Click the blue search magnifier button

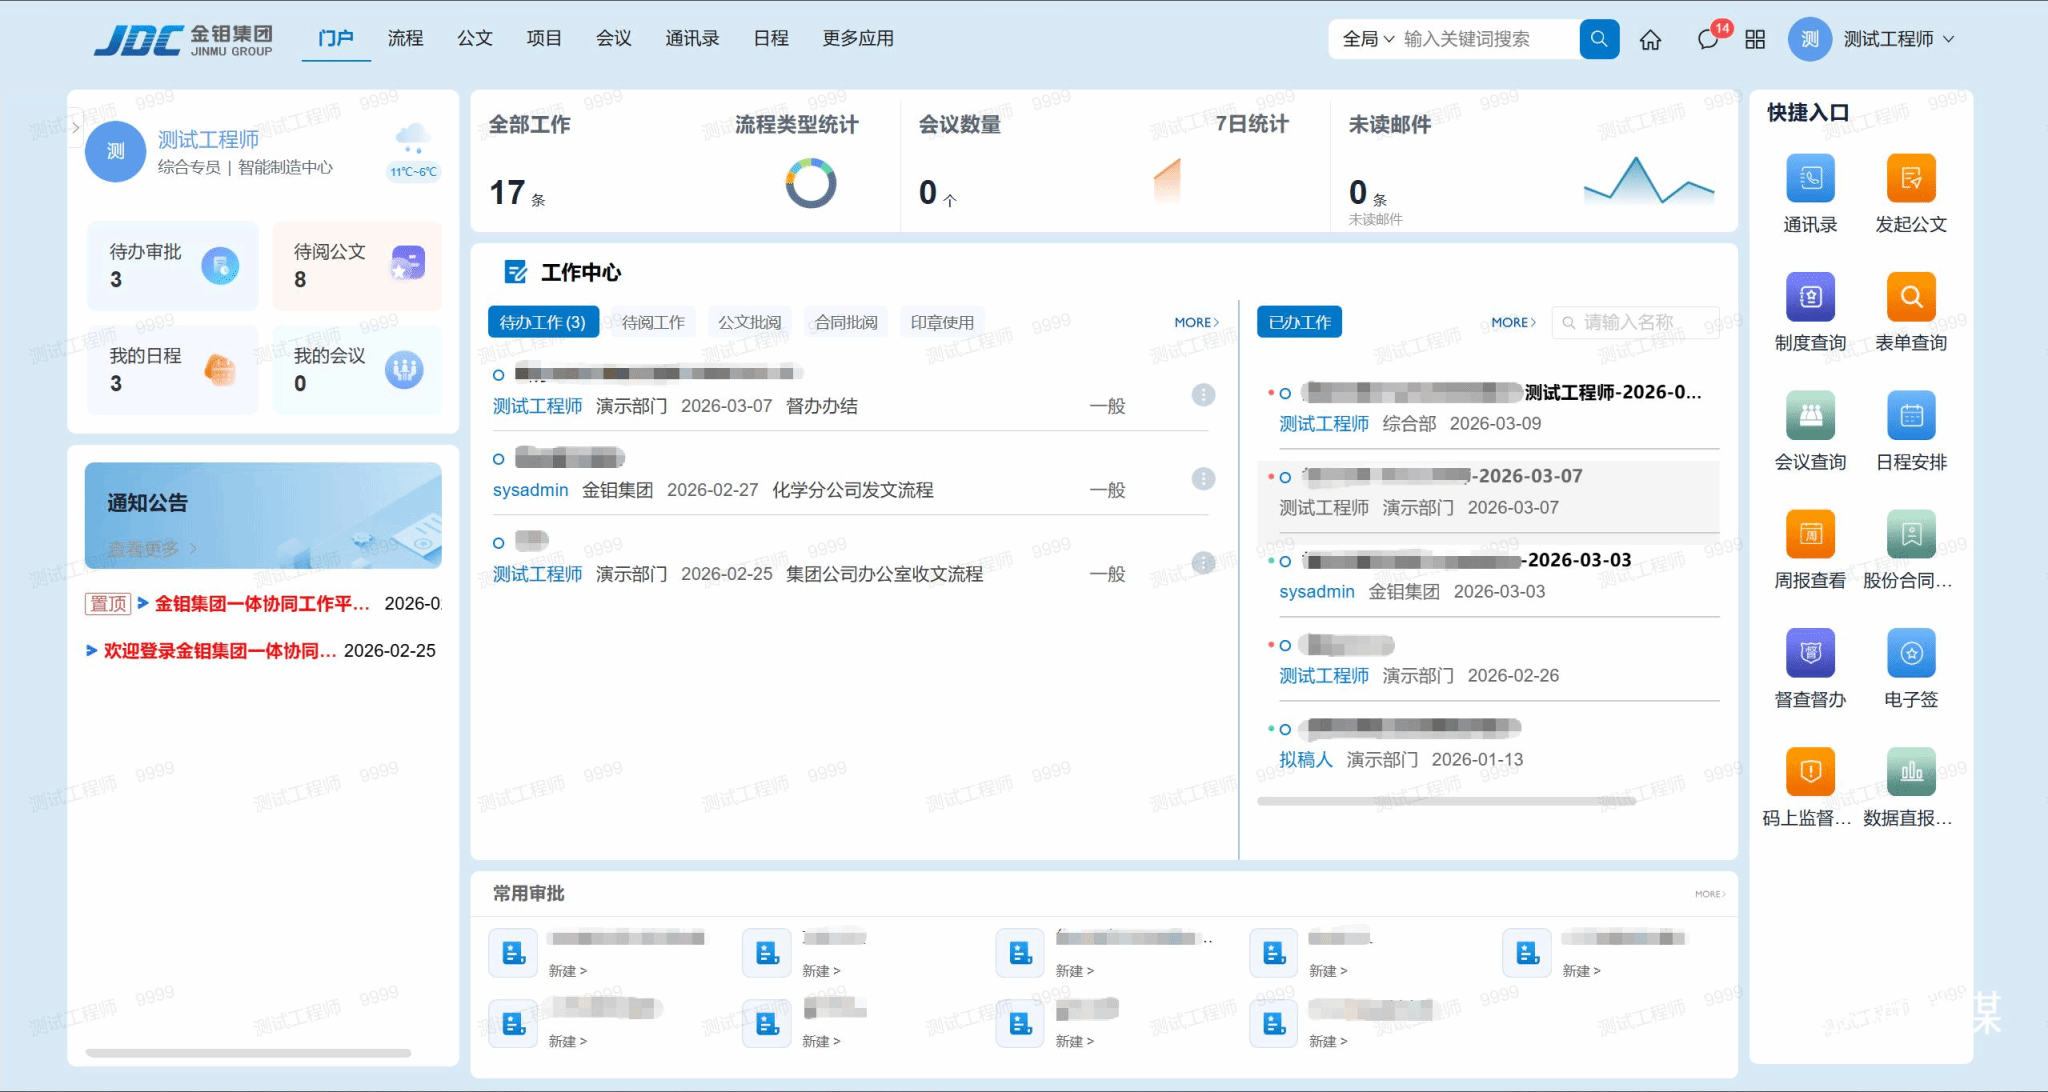pos(1599,39)
